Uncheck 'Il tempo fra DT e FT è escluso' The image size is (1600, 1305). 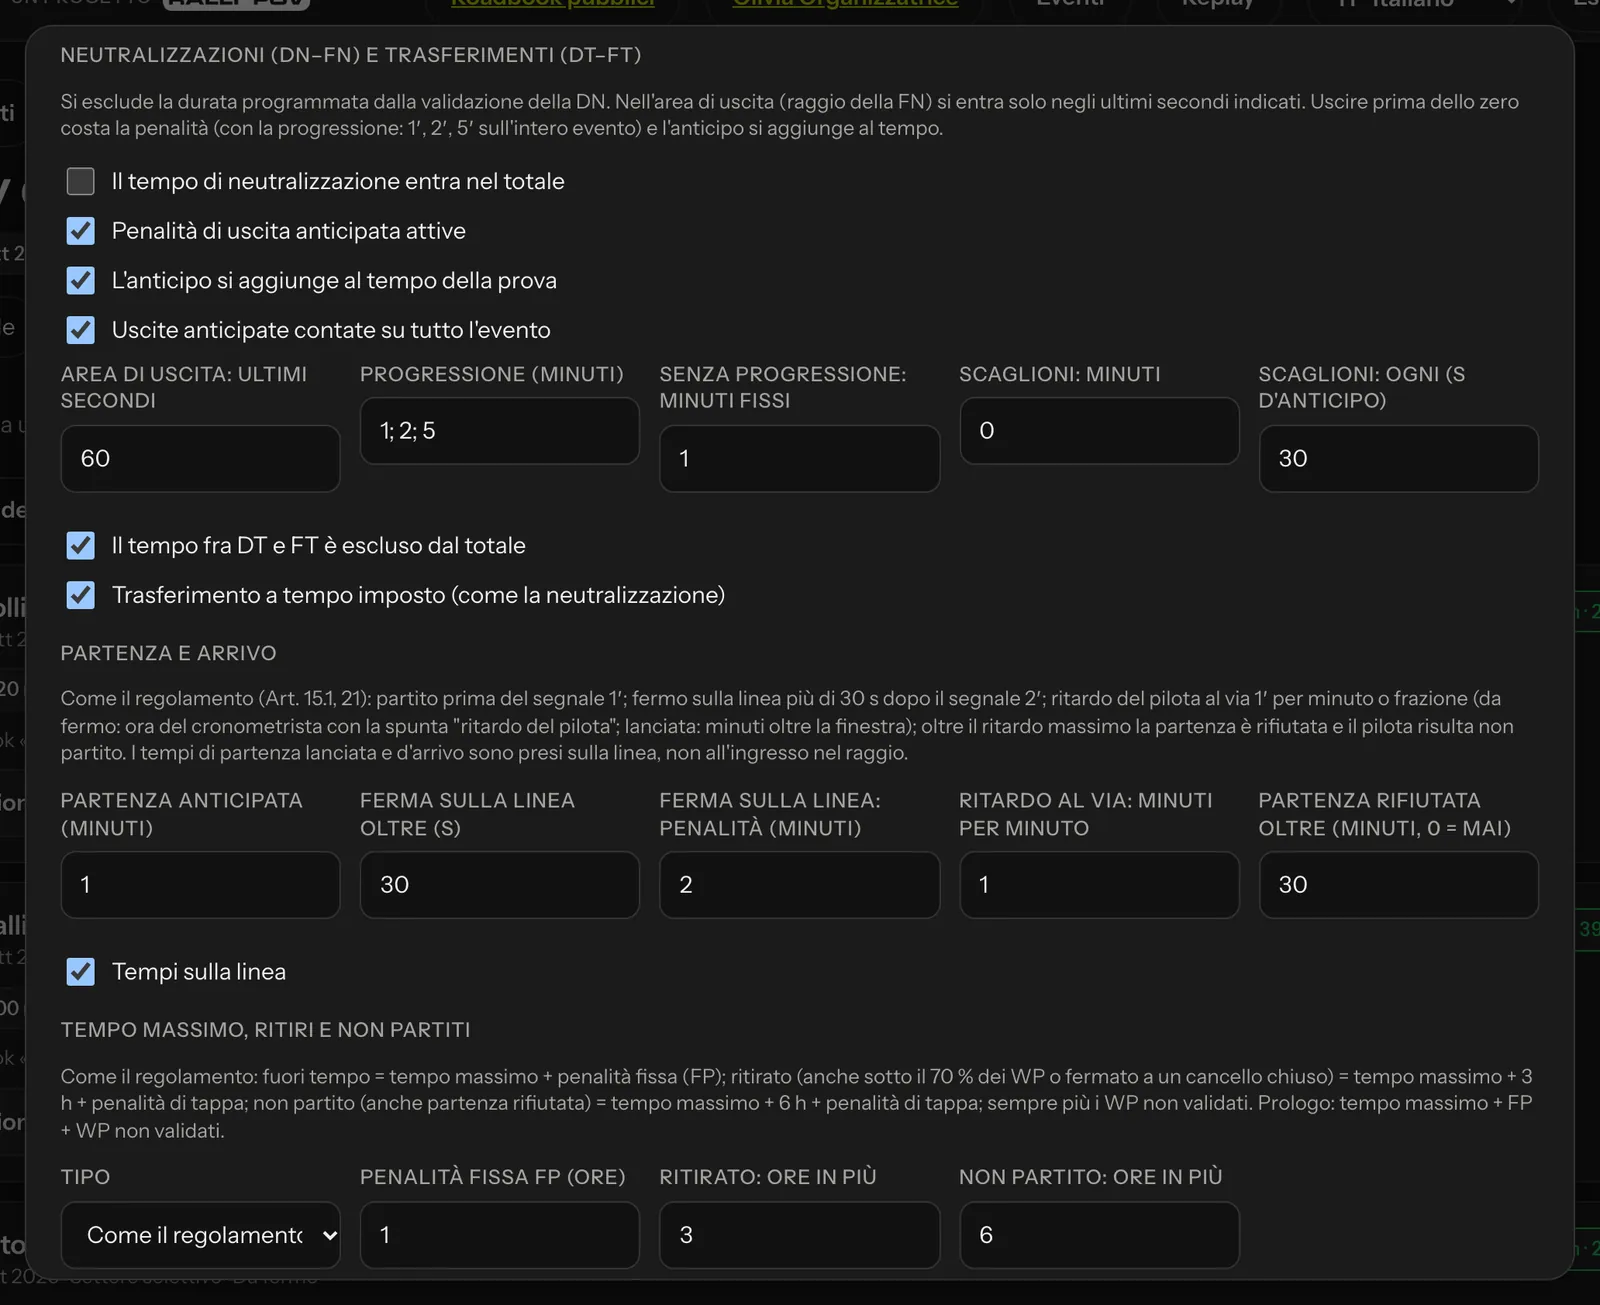tap(80, 545)
